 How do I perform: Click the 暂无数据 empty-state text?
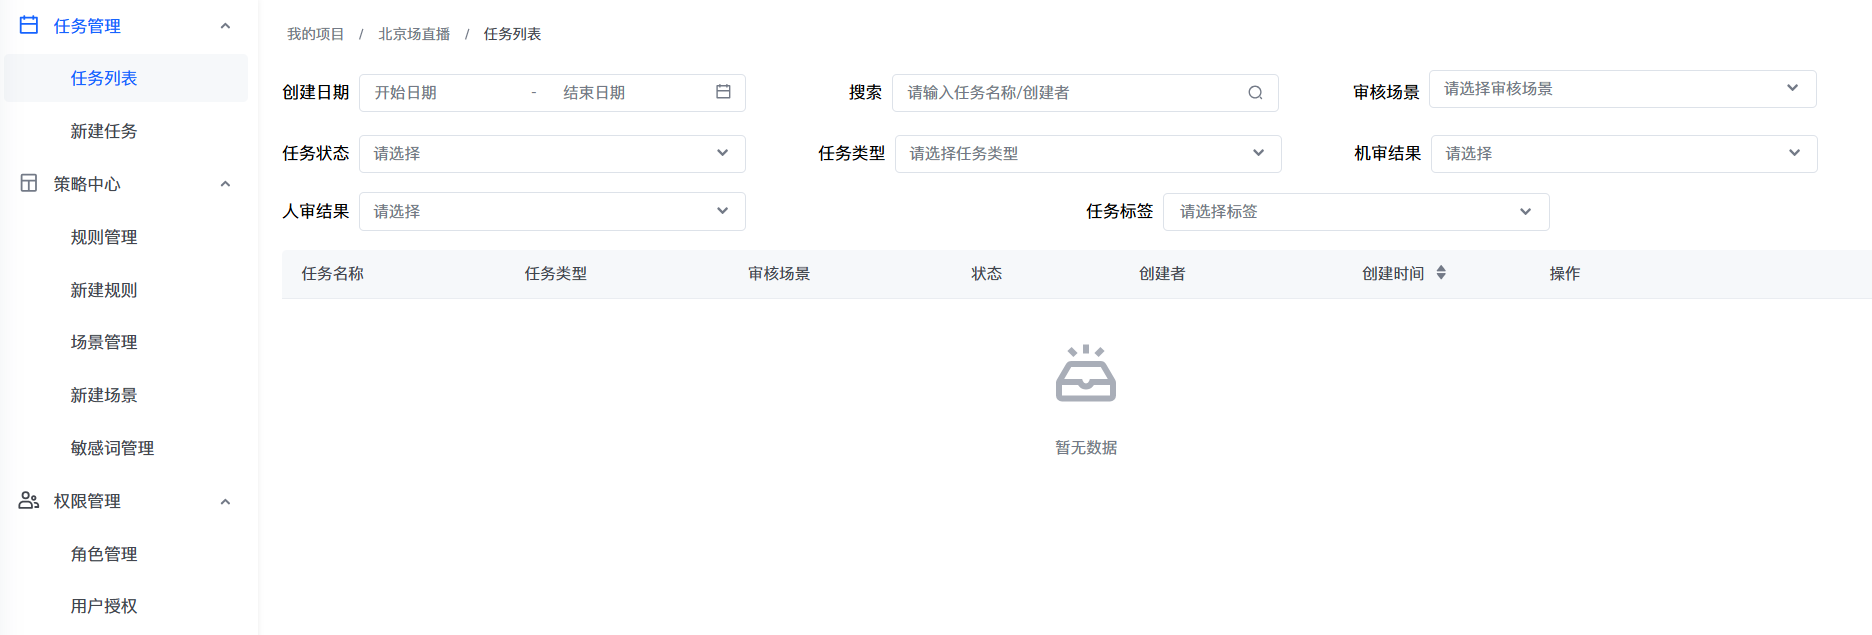click(1086, 448)
